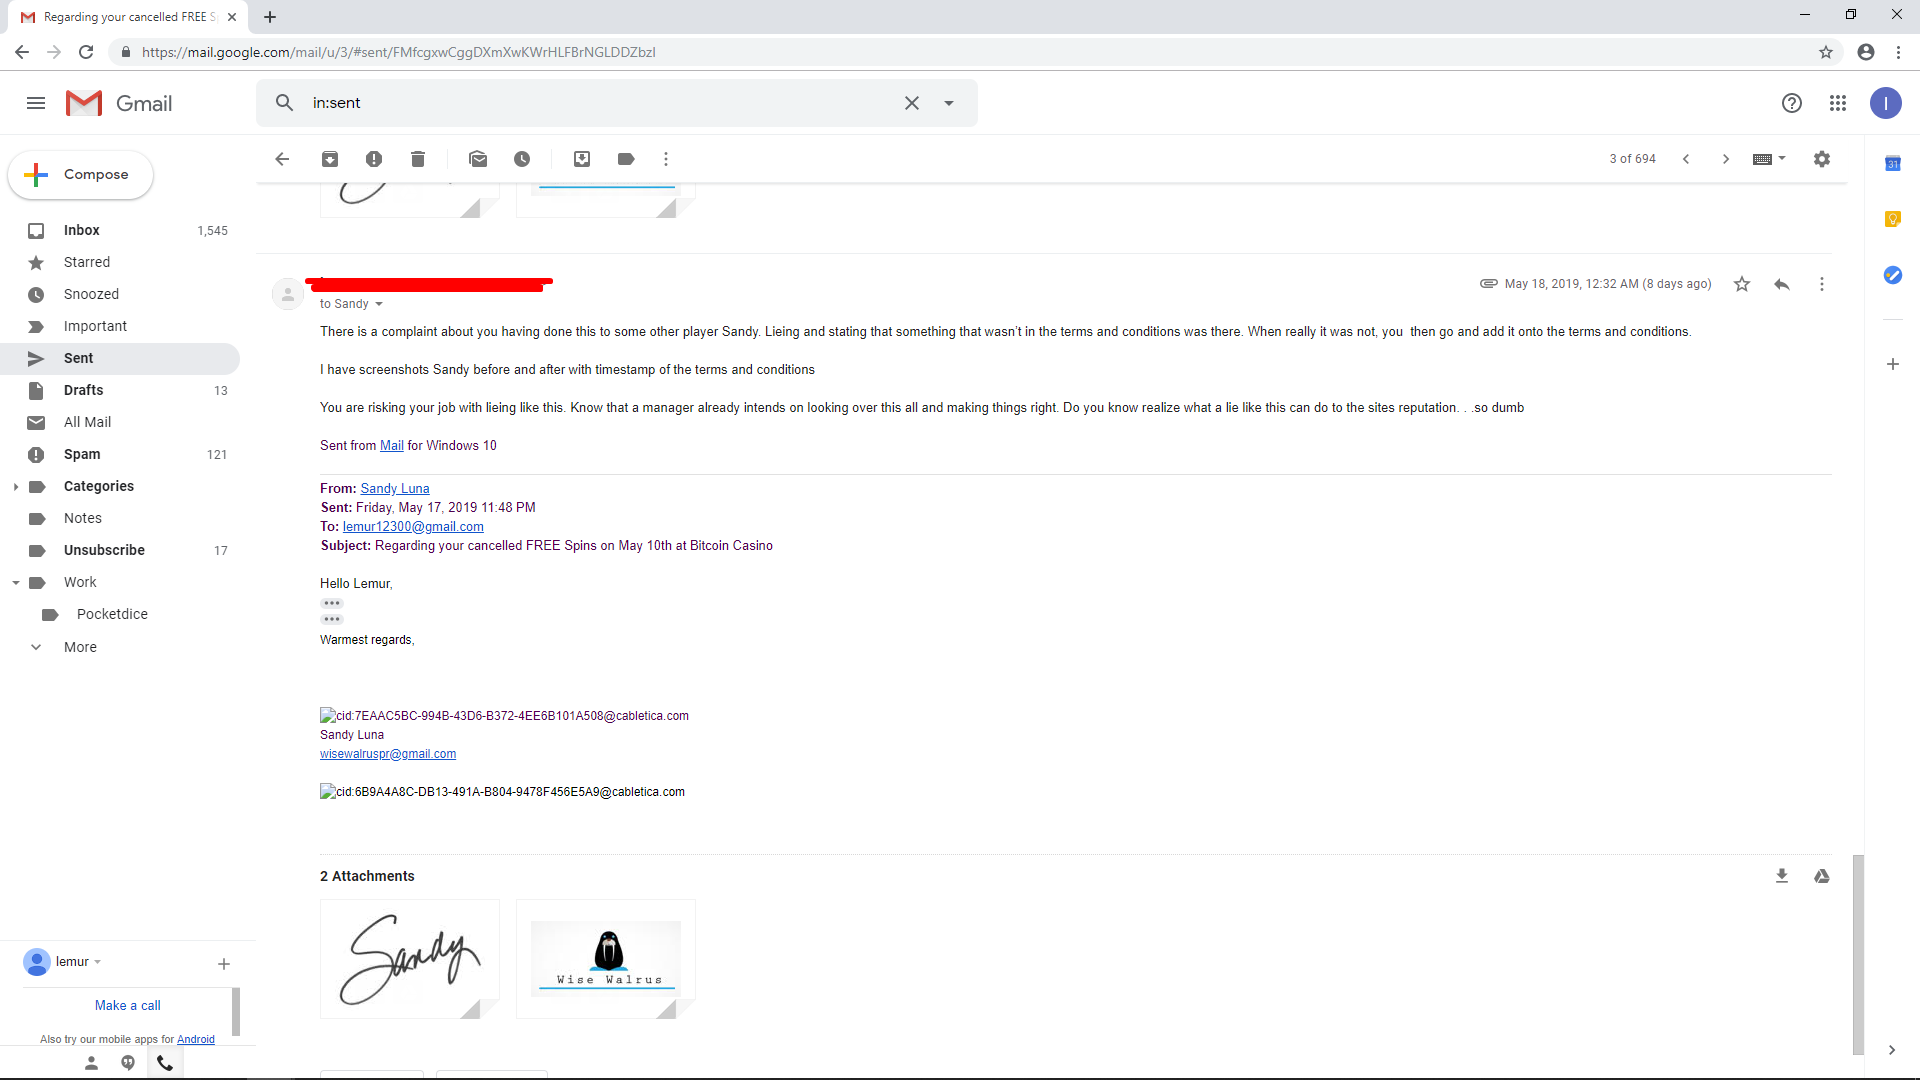Get add-ons plus icon
Image resolution: width=1920 pixels, height=1080 pixels.
coord(1893,364)
